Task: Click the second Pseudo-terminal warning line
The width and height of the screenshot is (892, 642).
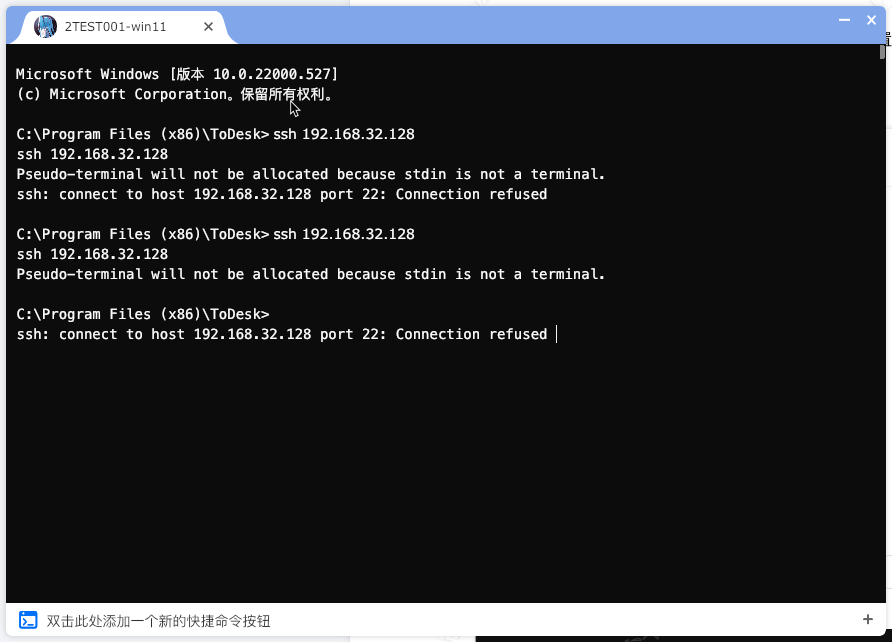Action: tap(311, 274)
